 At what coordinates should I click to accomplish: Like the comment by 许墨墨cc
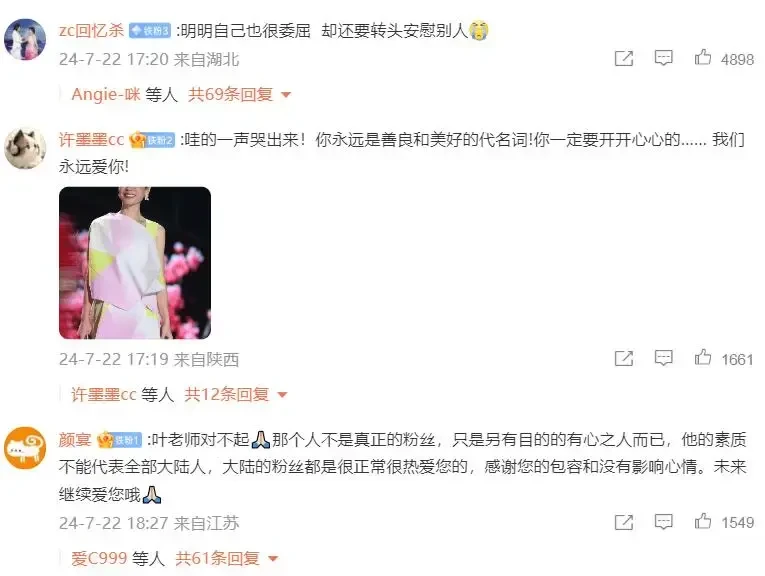point(703,358)
